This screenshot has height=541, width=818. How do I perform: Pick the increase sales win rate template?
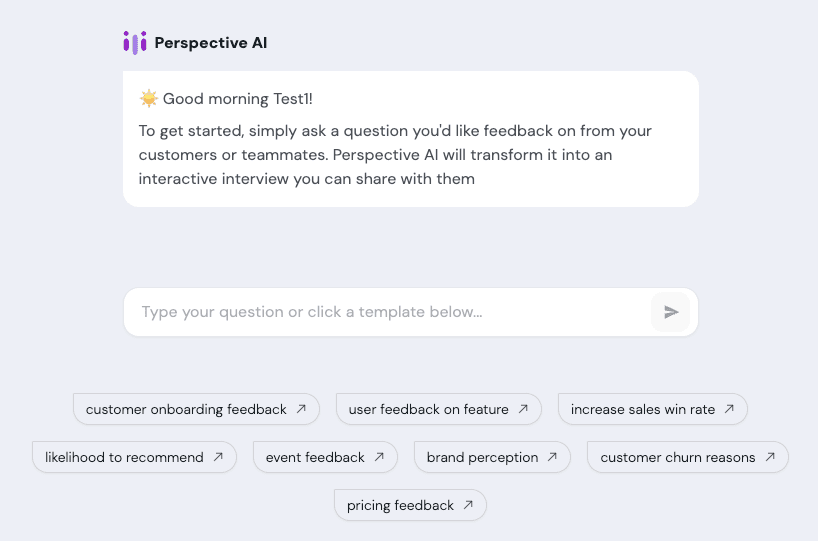pos(643,409)
